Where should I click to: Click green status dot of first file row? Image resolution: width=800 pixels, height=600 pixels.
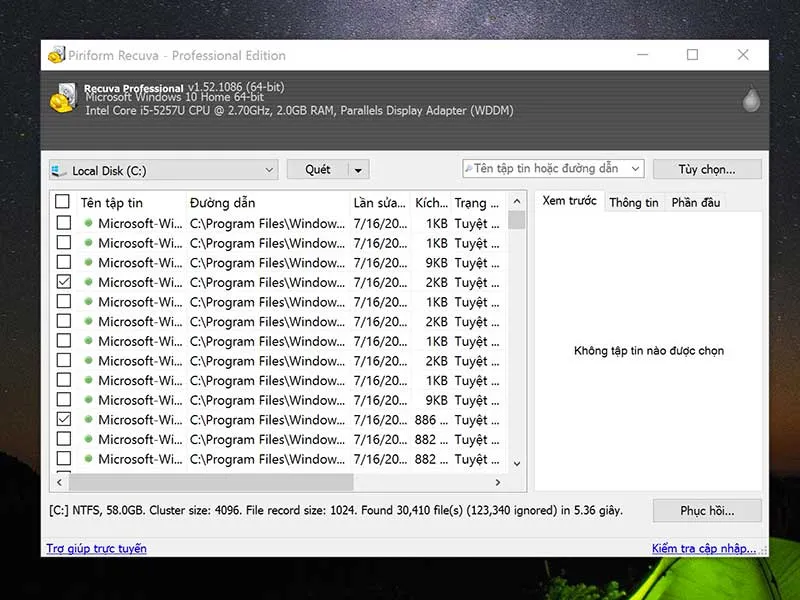(88, 223)
